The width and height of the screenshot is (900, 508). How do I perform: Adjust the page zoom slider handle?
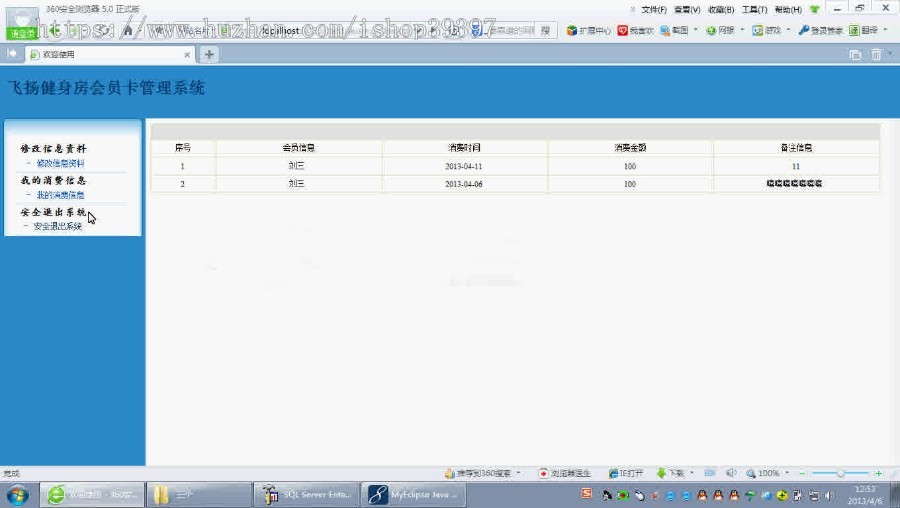tap(840, 474)
